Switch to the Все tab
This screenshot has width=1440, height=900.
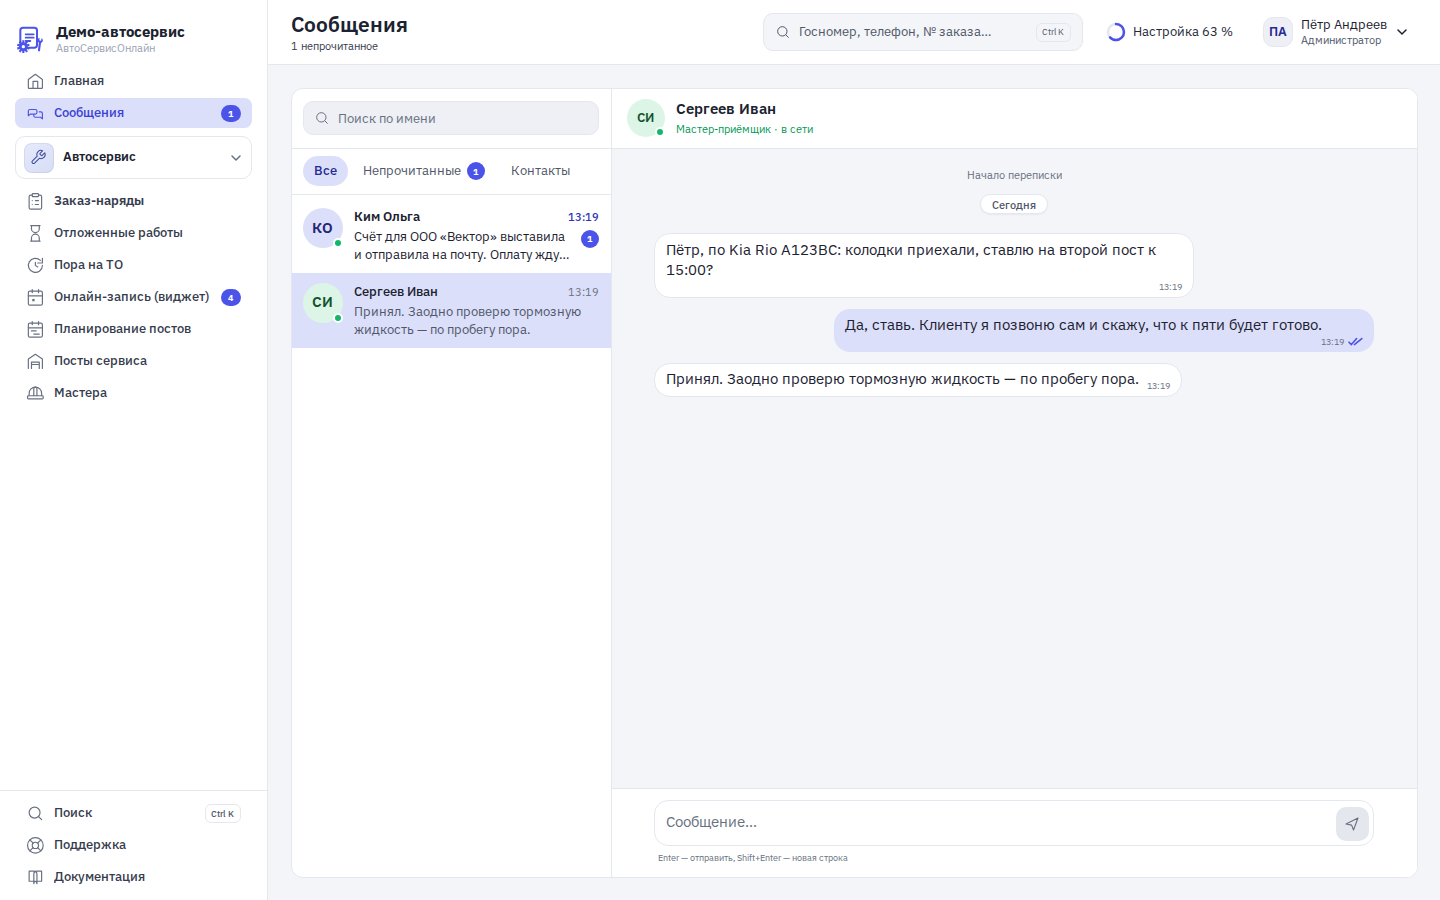coord(325,171)
